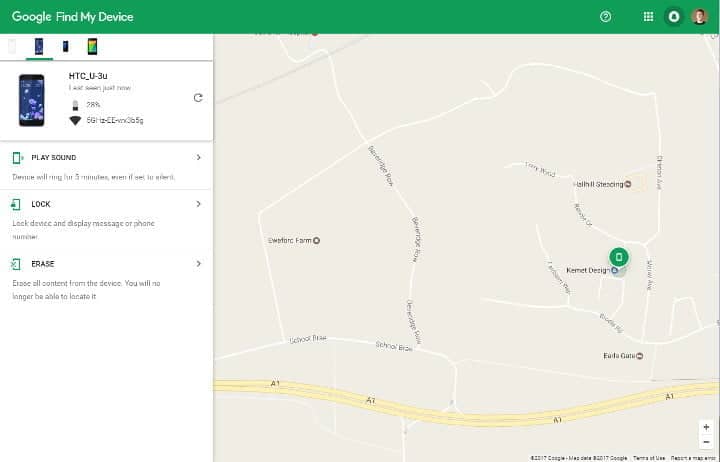This screenshot has width=720, height=462.
Task: Click the Erase device icon
Action: (x=17, y=264)
